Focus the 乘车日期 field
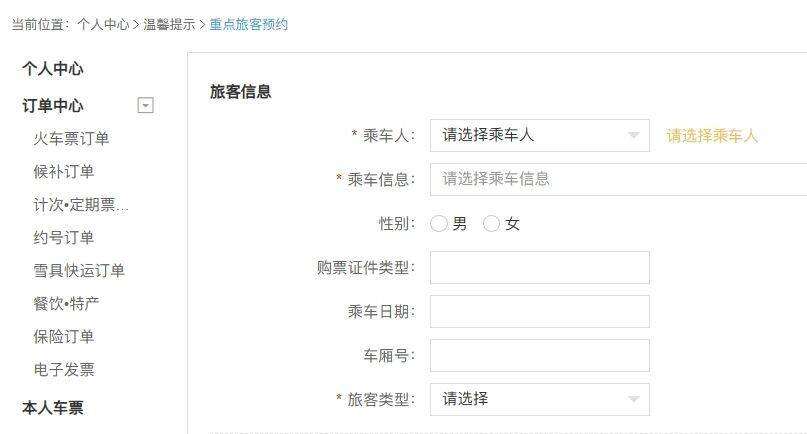The image size is (807, 434). coord(539,312)
